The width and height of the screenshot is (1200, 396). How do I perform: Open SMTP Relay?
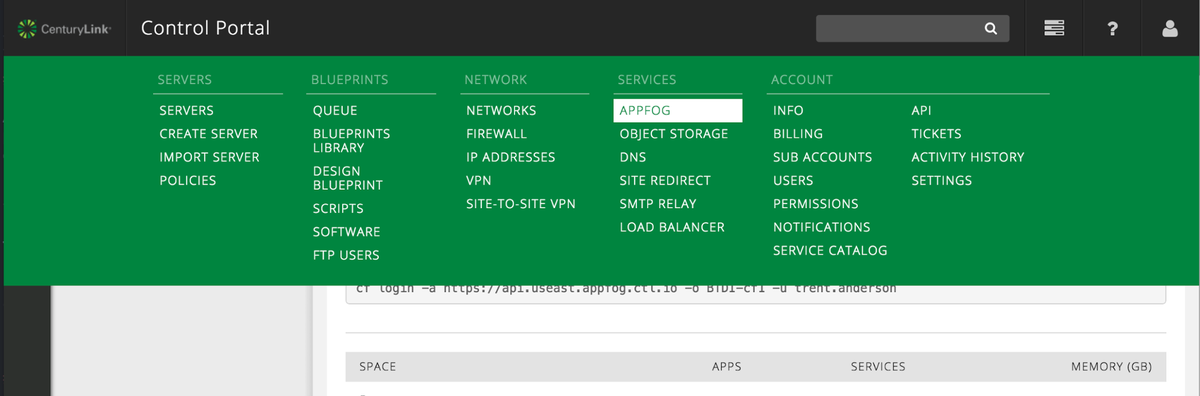[658, 204]
